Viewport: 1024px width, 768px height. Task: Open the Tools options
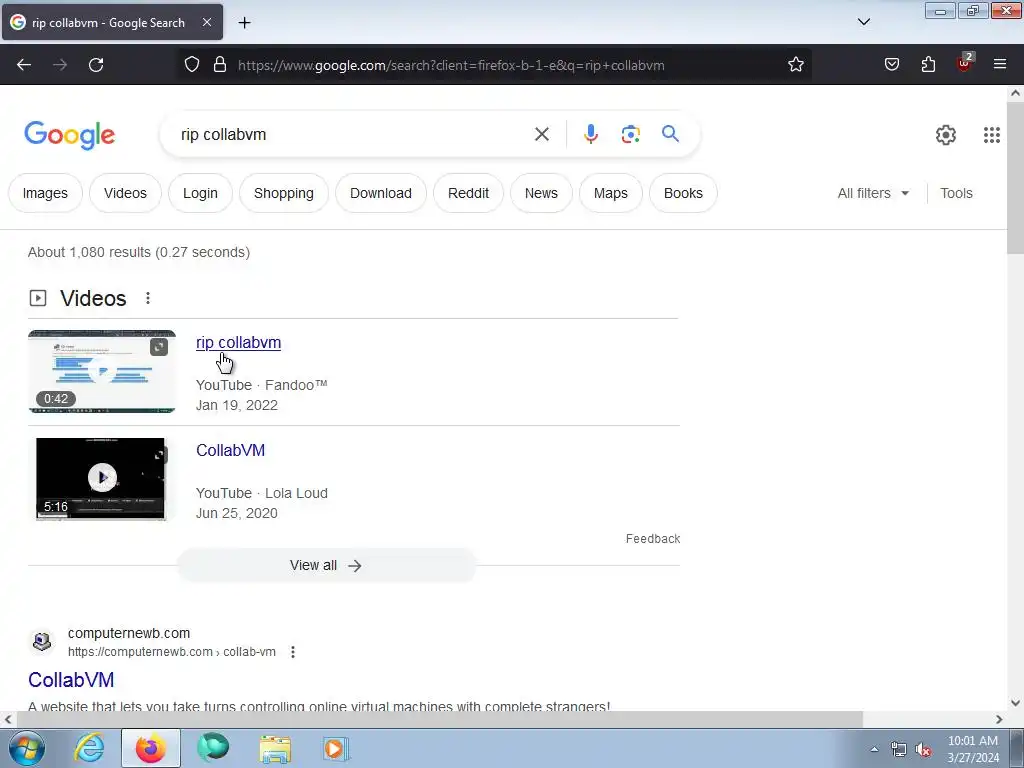click(x=956, y=193)
